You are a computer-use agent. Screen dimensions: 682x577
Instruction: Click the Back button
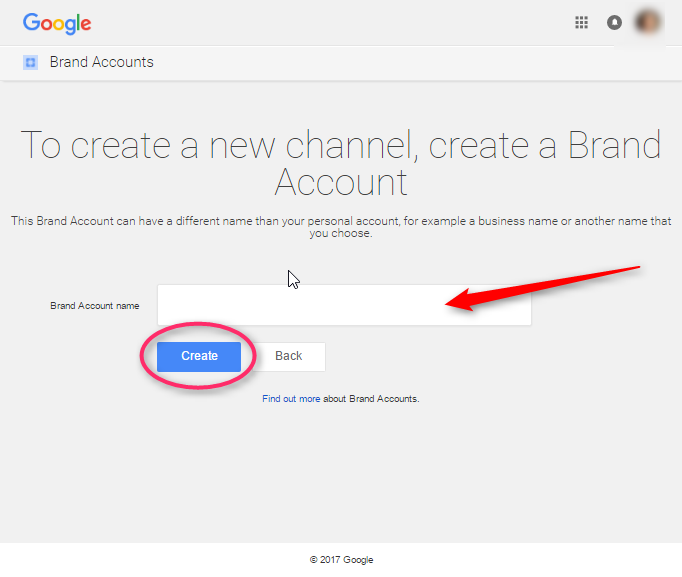click(289, 357)
